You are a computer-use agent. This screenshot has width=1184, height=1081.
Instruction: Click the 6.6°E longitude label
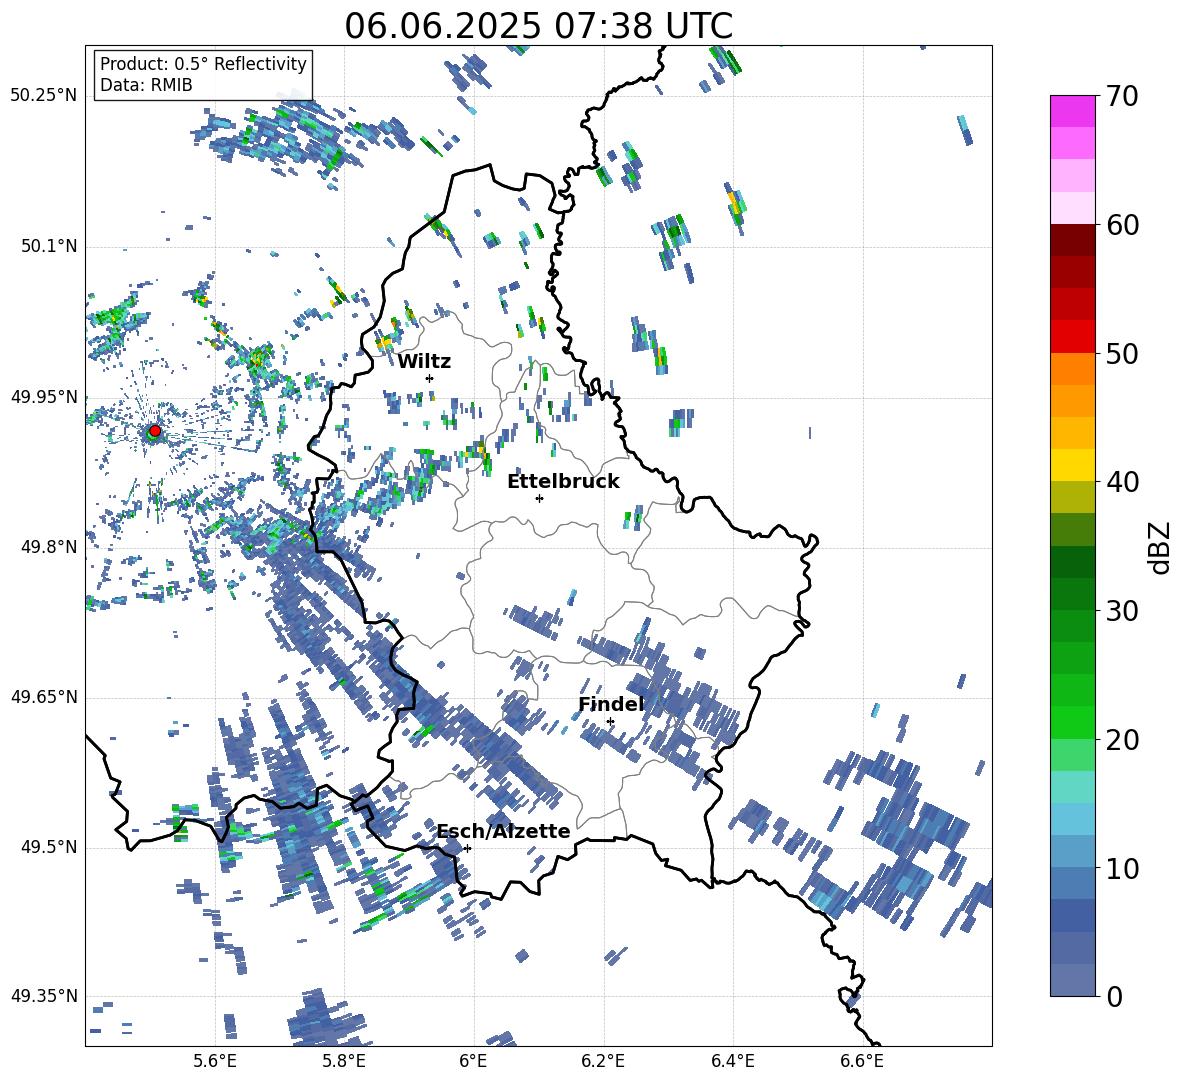click(862, 1061)
